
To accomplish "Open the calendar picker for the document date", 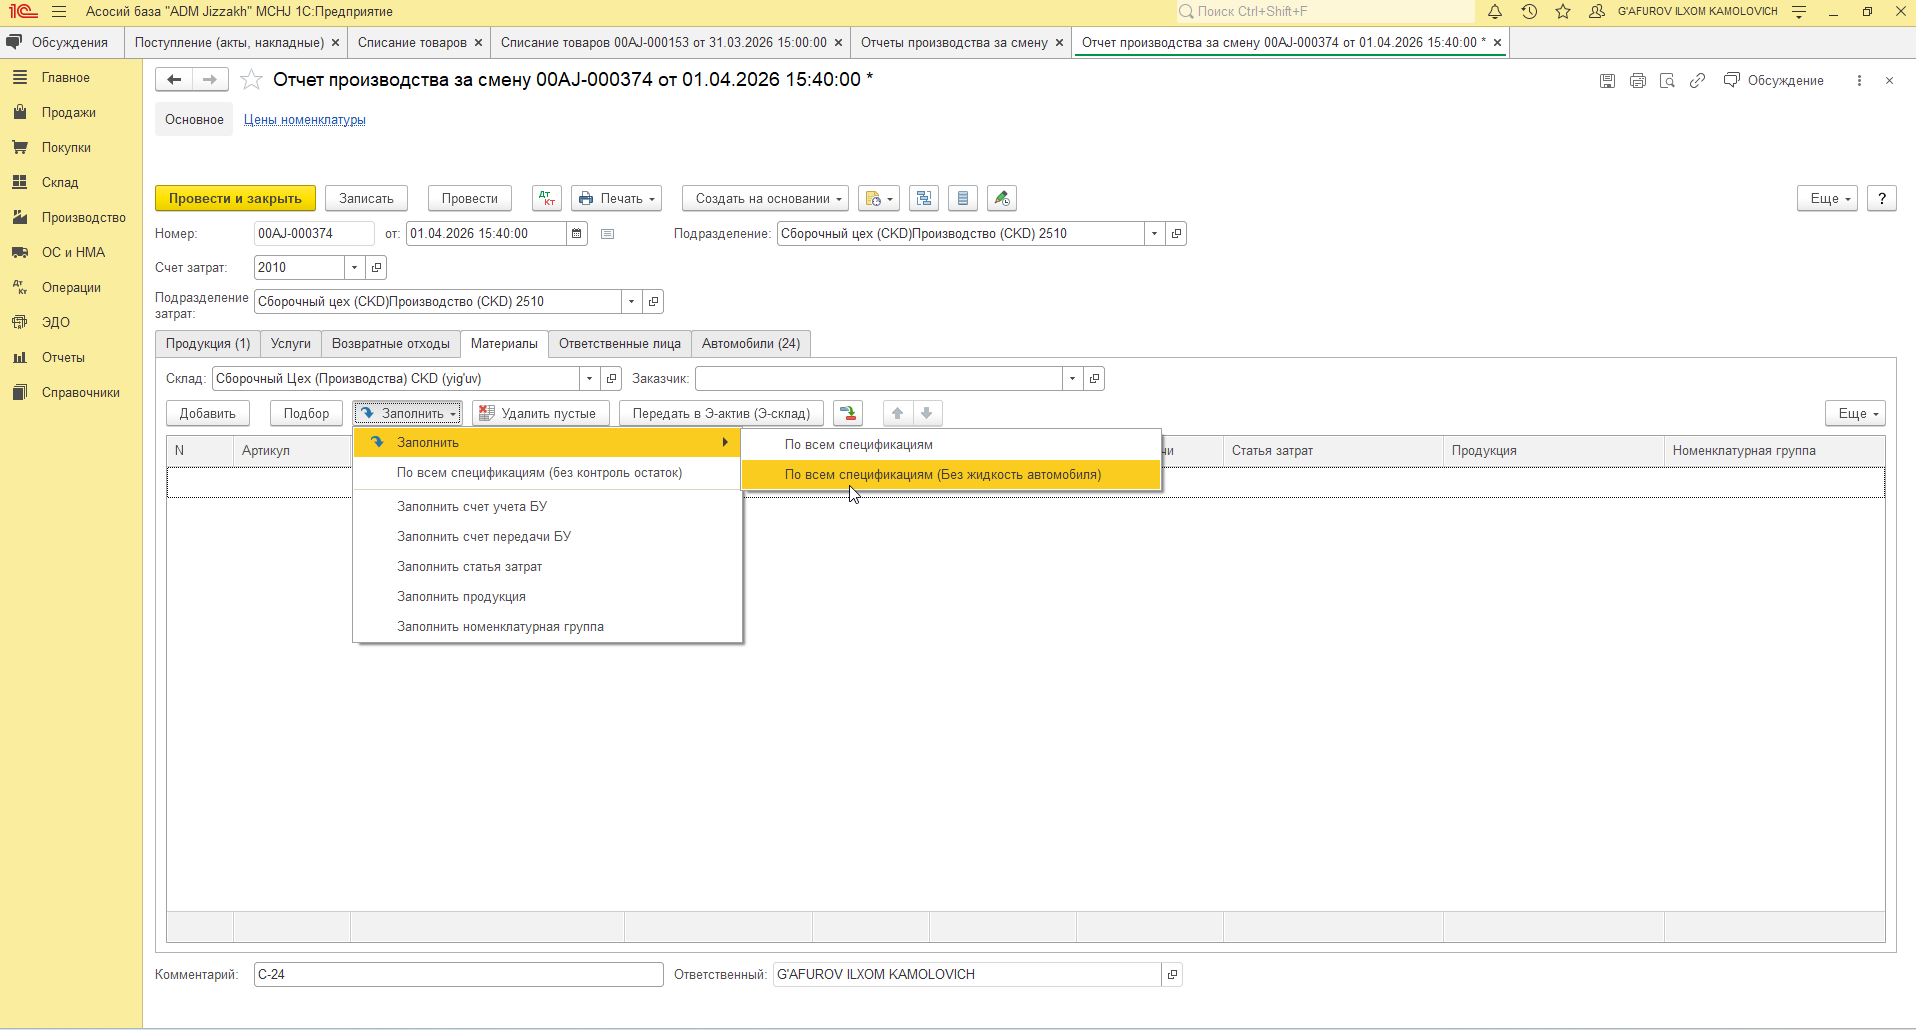I will [x=577, y=234].
